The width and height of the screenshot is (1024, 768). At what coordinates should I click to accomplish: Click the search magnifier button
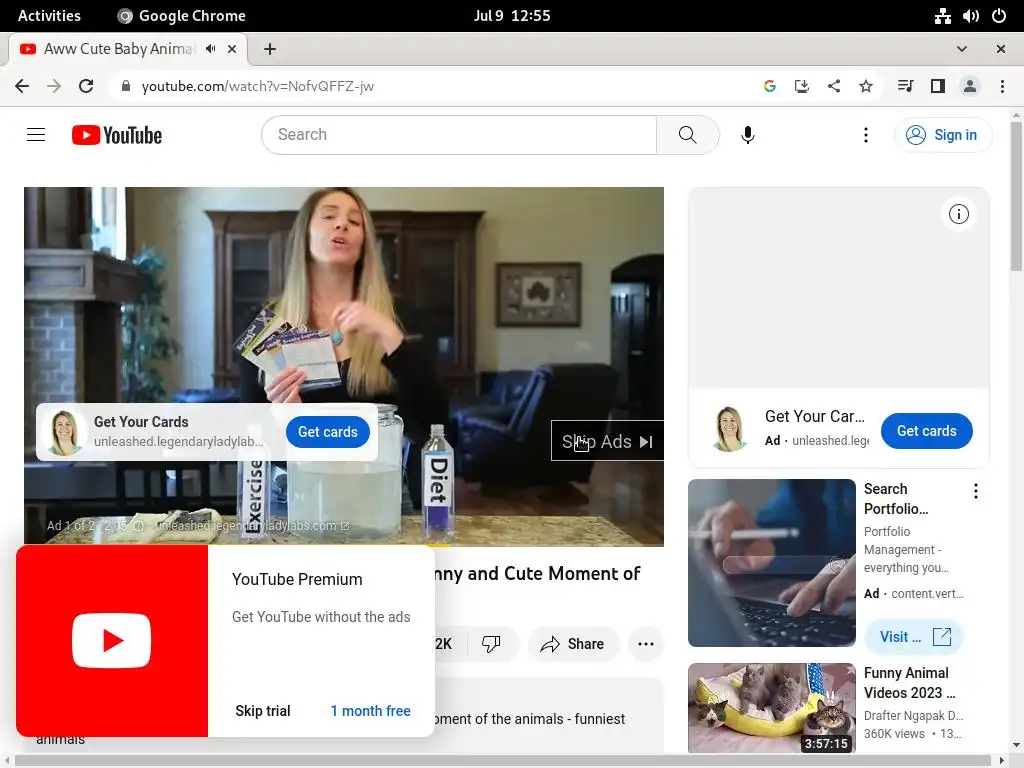click(x=687, y=135)
